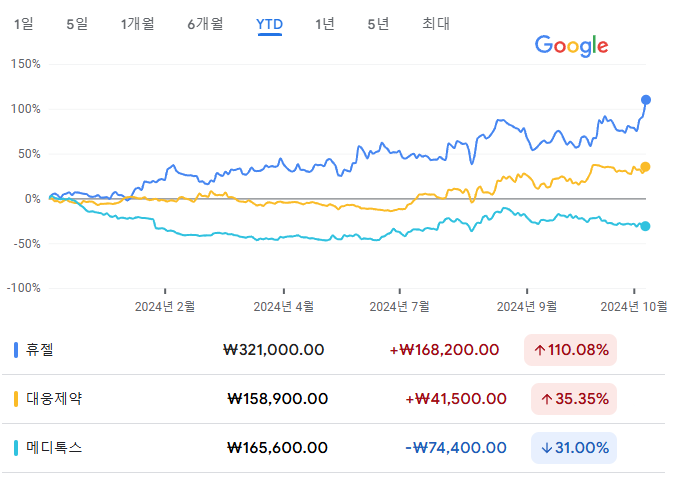The width and height of the screenshot is (676, 480).
Task: Switch to the 6개월 range tab
Action: [205, 24]
